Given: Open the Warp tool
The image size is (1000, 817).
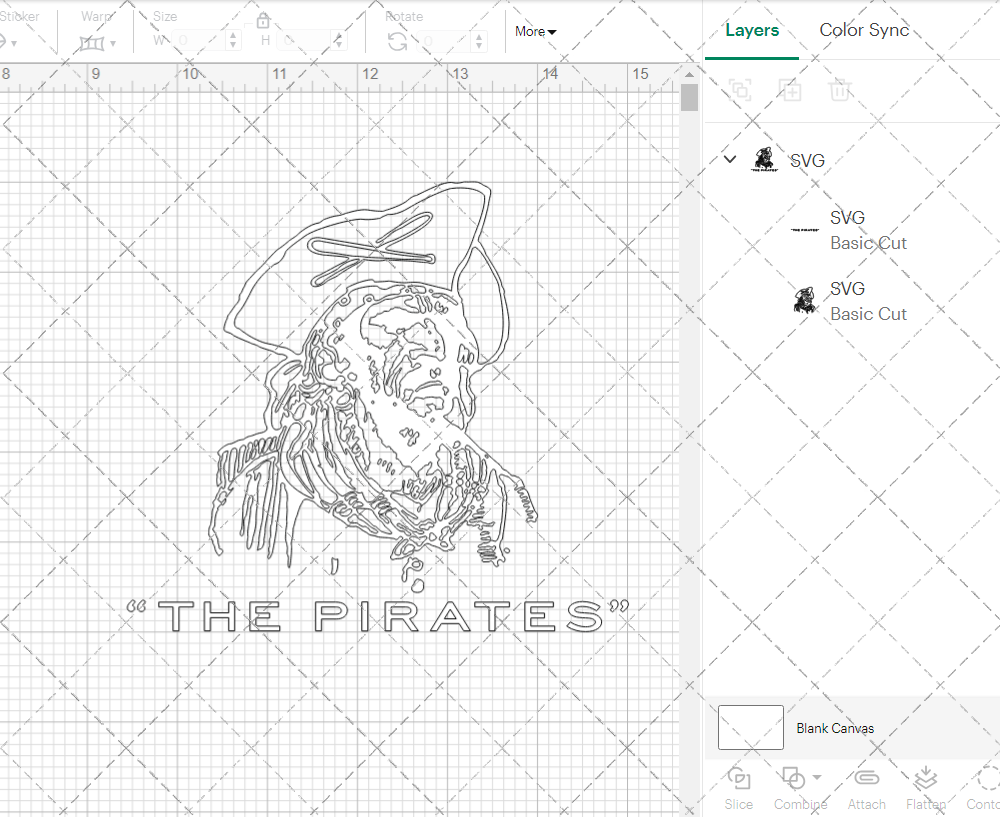Looking at the screenshot, I should [92, 43].
